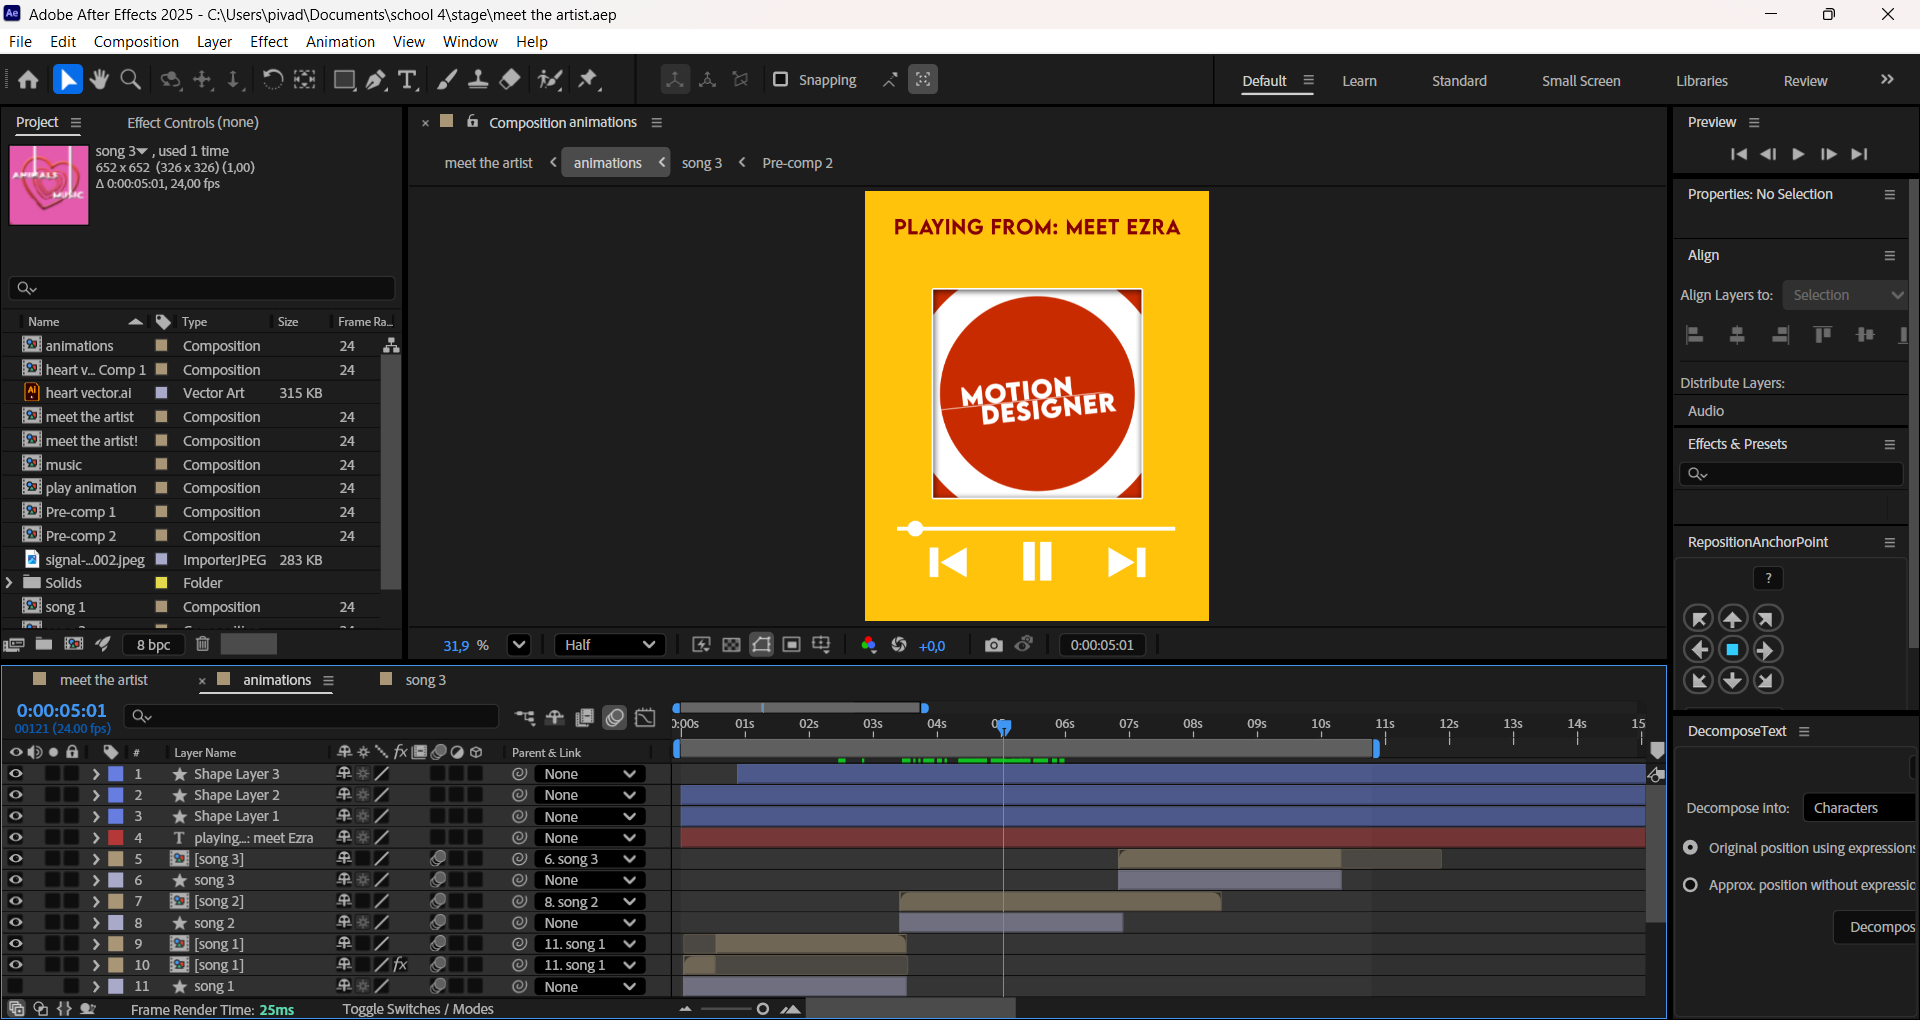
Task: Switch to the meet the artist timeline tab
Action: (103, 680)
